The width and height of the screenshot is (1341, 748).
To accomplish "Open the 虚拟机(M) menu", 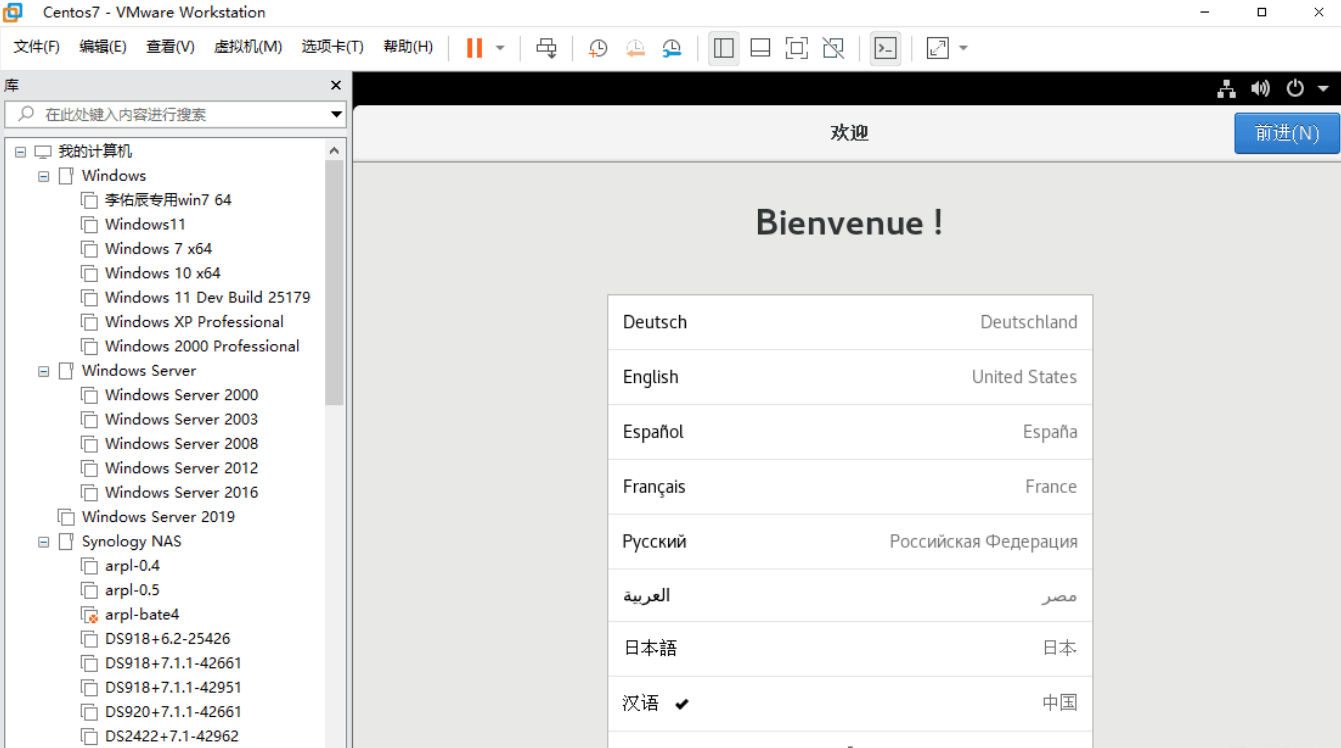I will (247, 46).
